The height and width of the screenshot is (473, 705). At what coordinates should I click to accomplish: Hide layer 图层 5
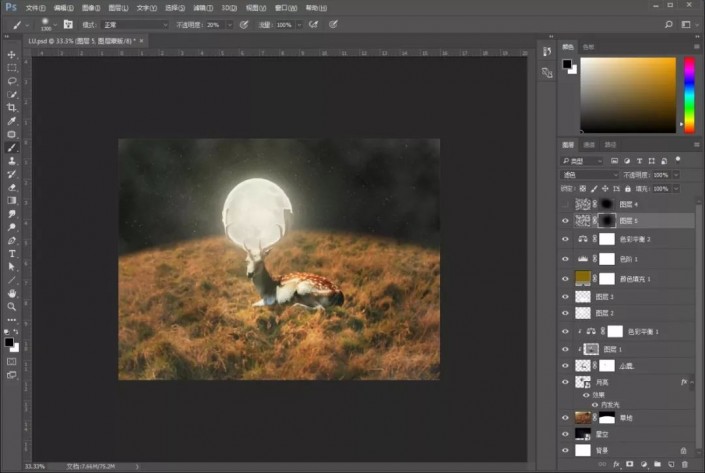coord(565,221)
